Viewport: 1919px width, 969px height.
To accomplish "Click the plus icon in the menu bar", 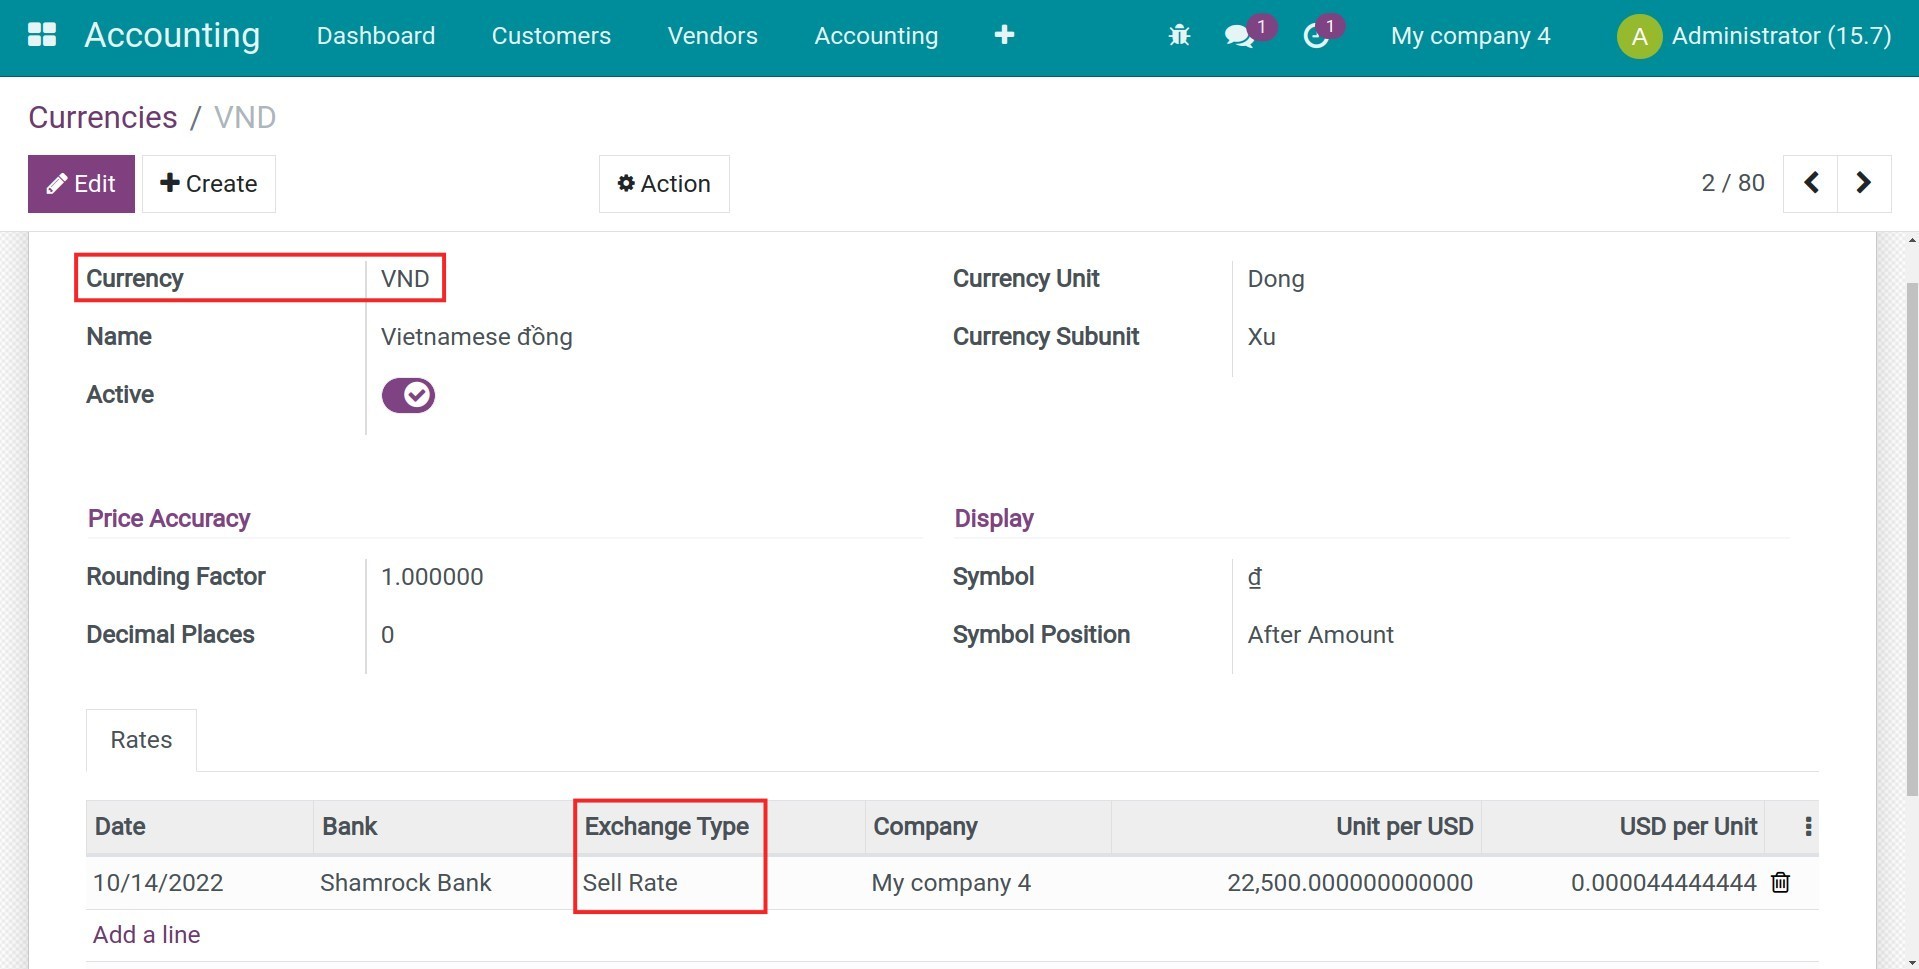I will click(1003, 35).
